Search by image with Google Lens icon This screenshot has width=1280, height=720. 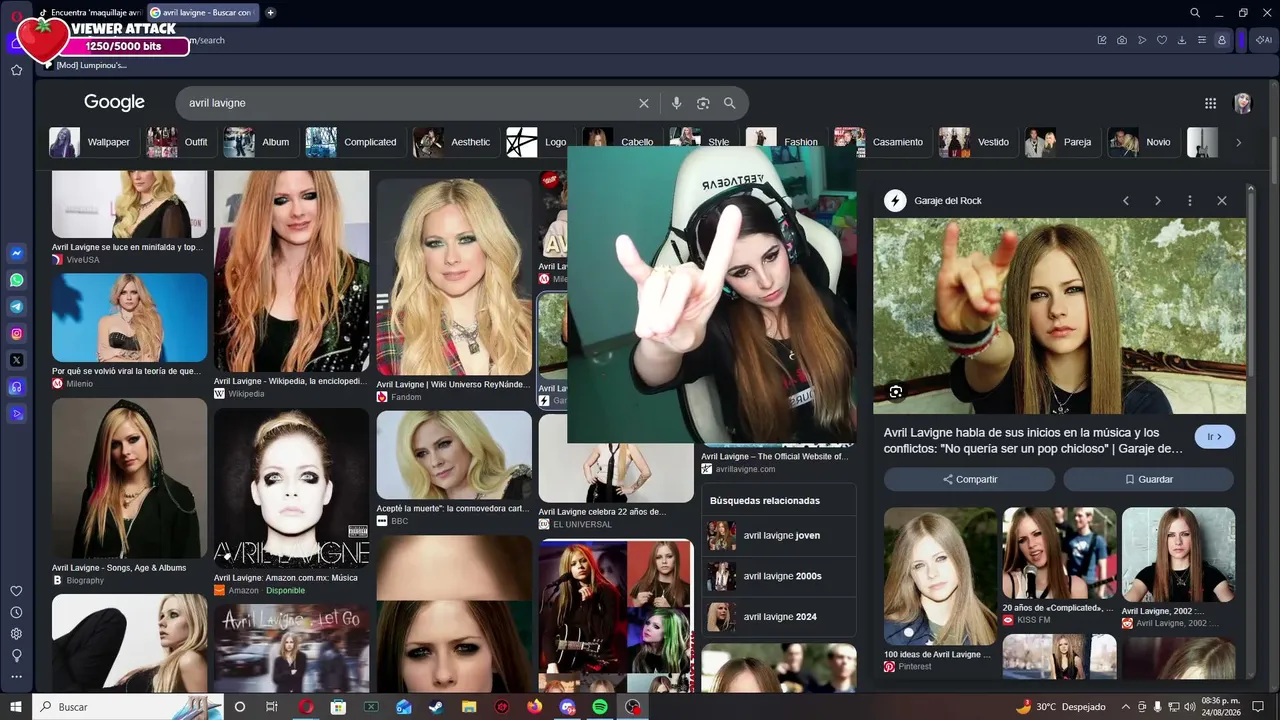pos(703,103)
